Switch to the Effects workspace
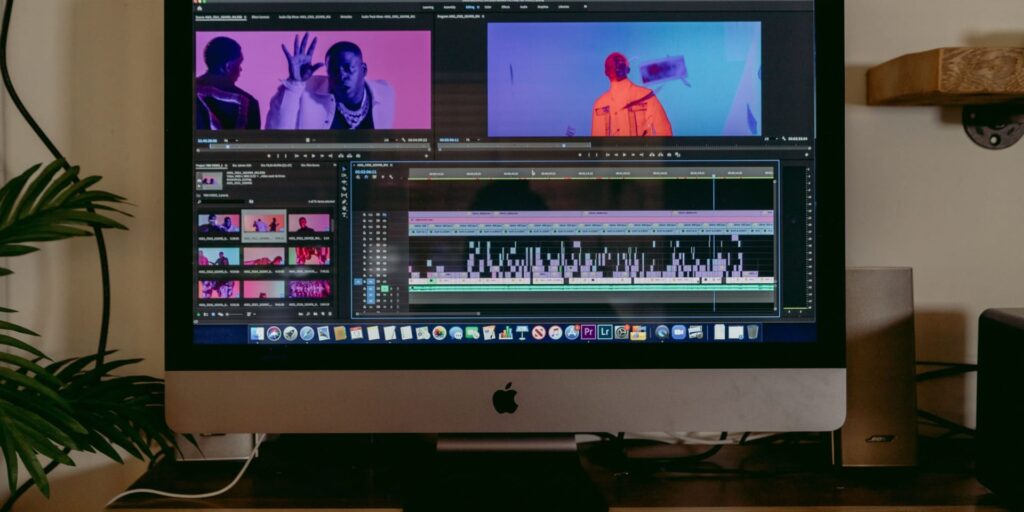This screenshot has height=512, width=1024. 505,7
